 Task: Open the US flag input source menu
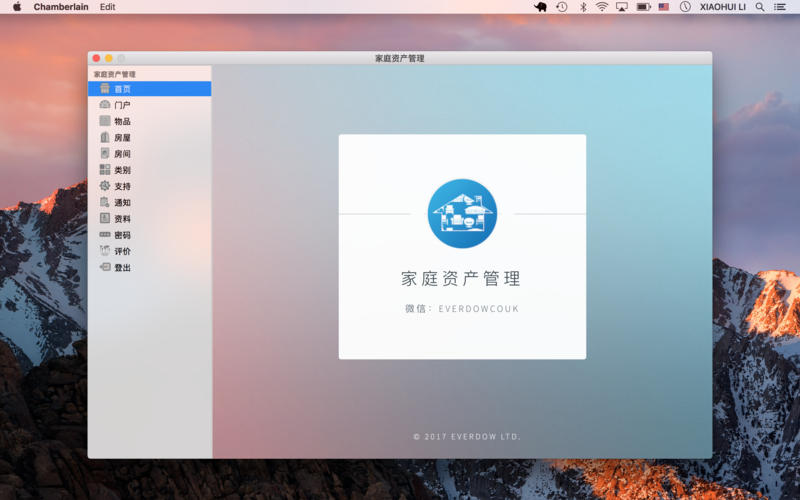click(x=663, y=7)
